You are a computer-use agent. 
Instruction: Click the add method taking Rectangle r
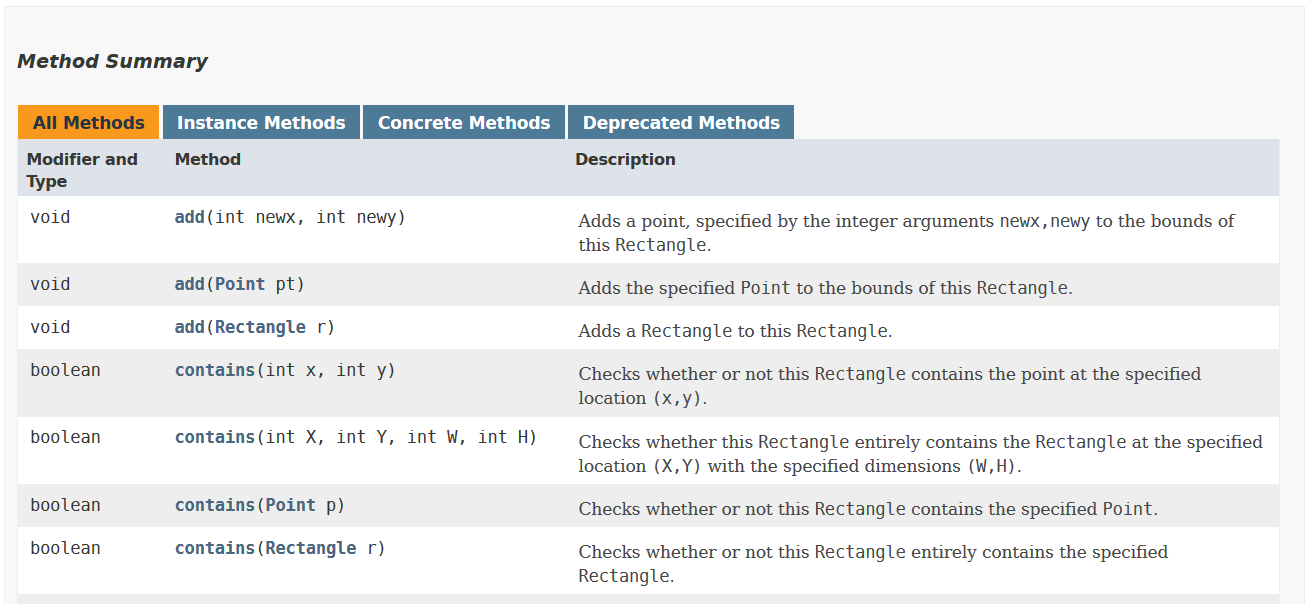(189, 327)
